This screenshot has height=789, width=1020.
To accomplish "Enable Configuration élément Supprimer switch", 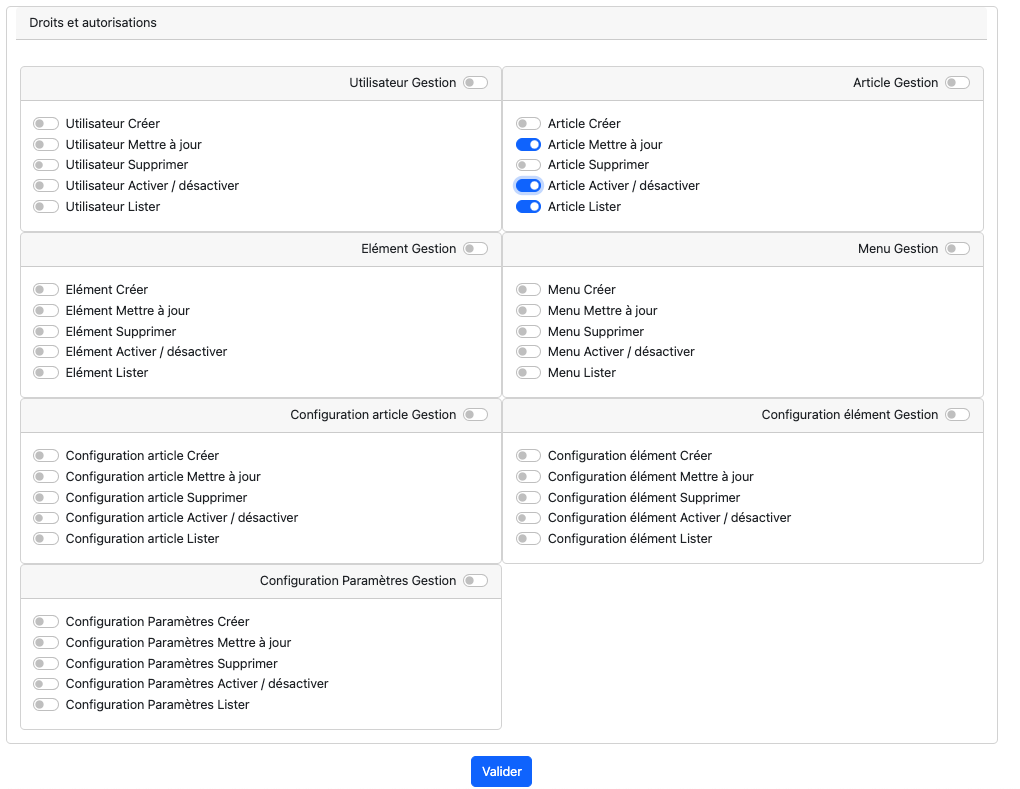I will tap(528, 498).
